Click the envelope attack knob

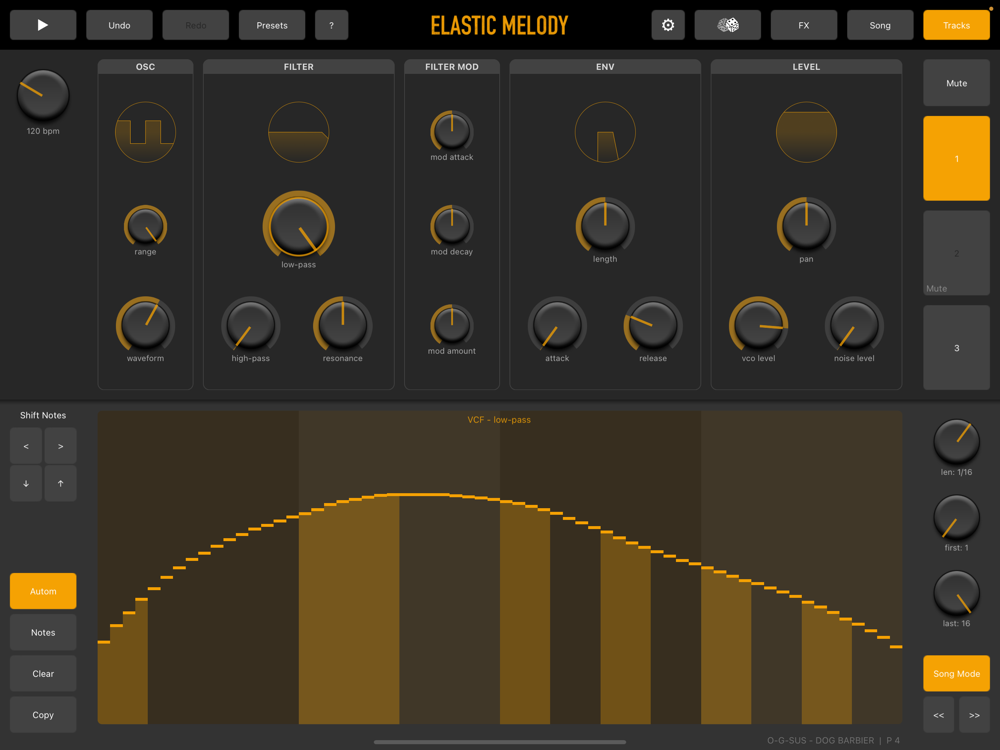pos(557,325)
